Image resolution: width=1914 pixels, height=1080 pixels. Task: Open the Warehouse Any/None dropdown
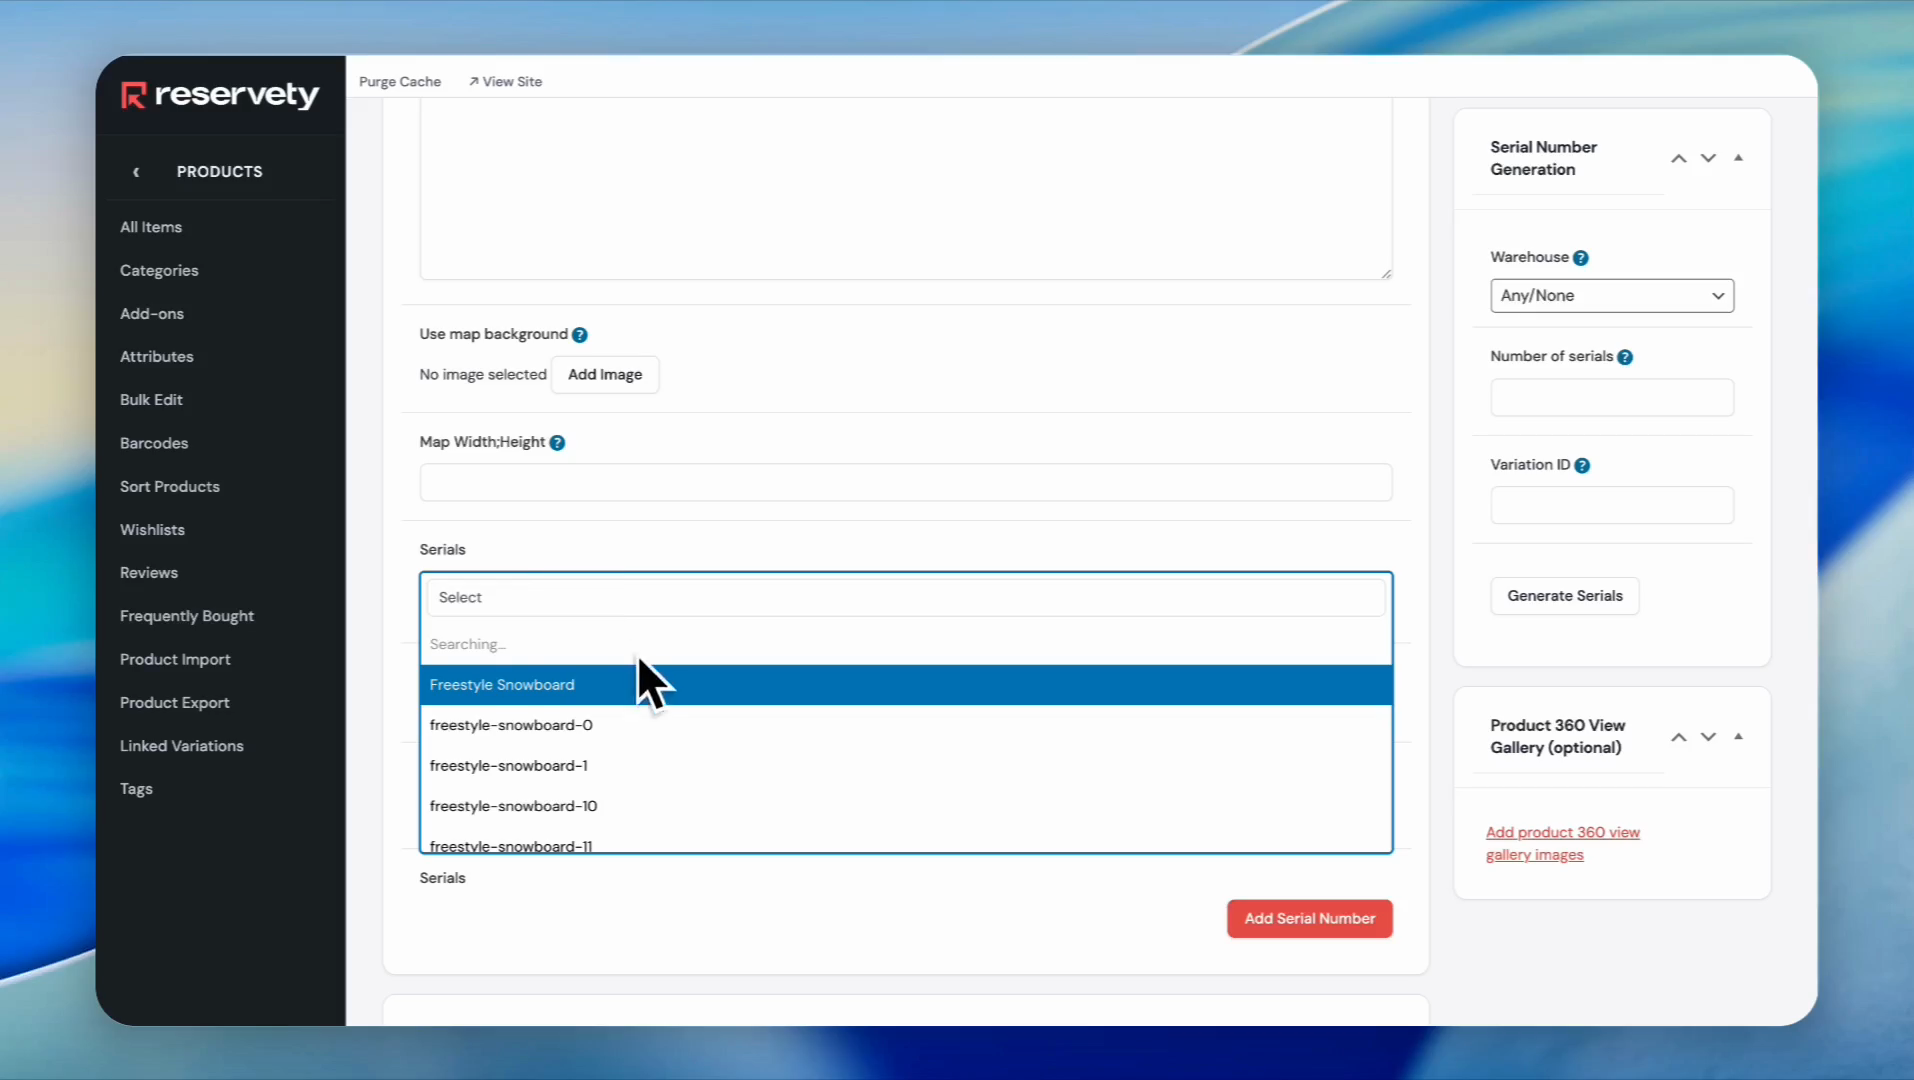(1611, 296)
